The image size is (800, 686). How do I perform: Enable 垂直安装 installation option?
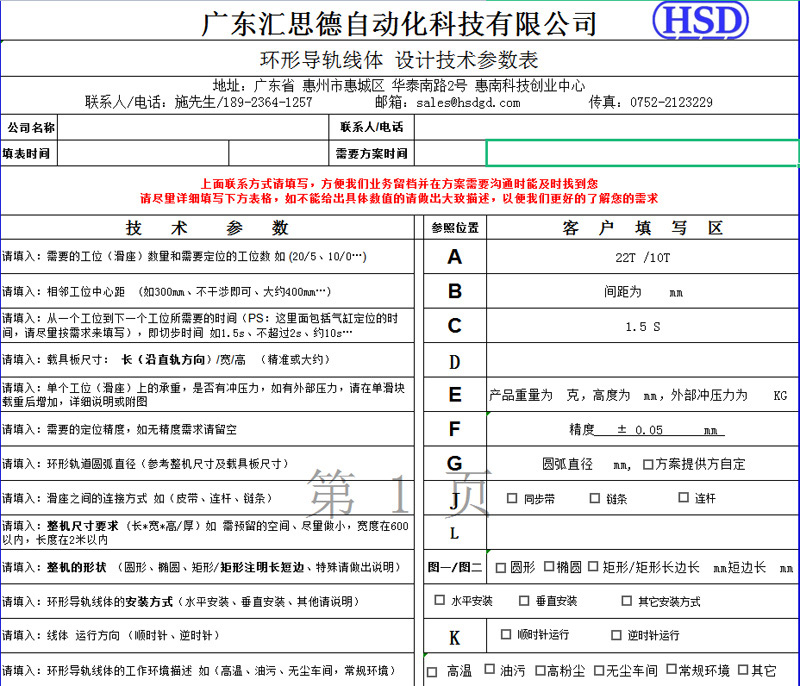click(x=523, y=601)
